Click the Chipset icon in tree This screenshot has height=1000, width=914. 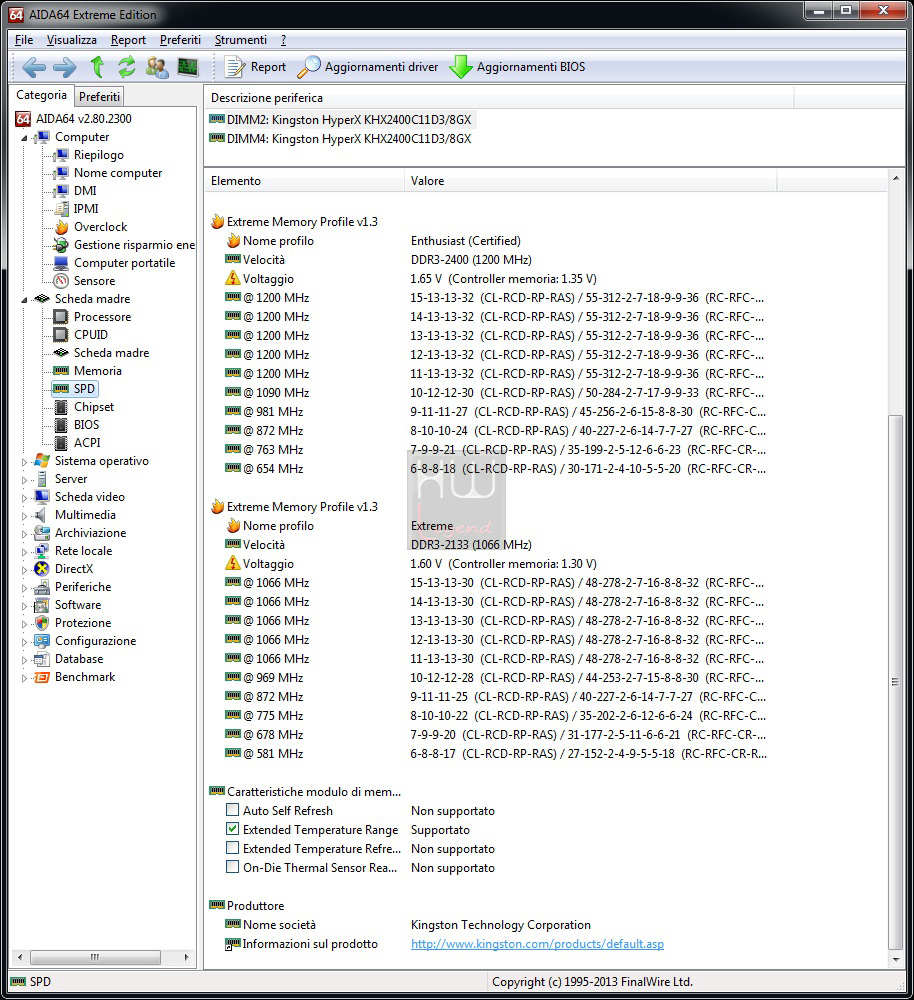point(61,407)
